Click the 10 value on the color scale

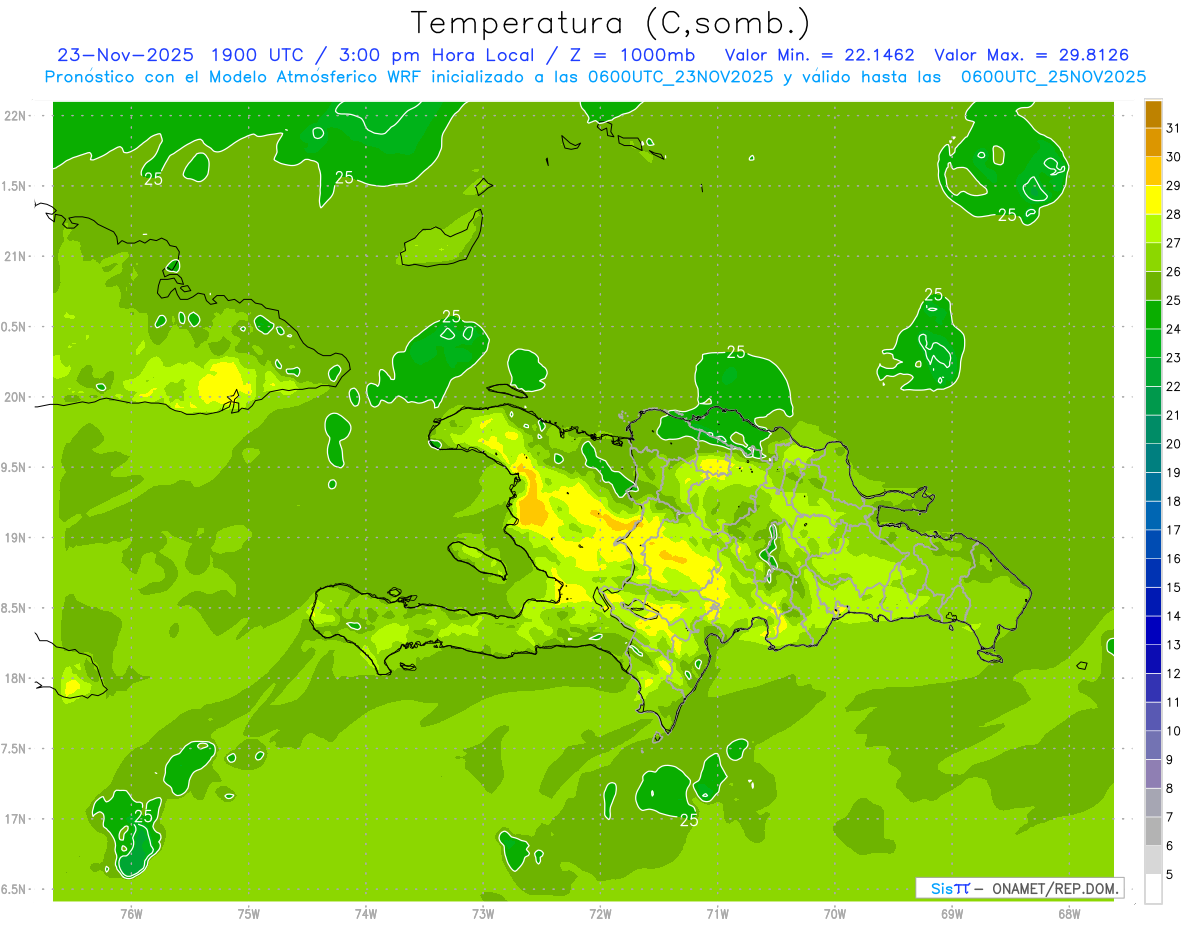[x=1174, y=731]
